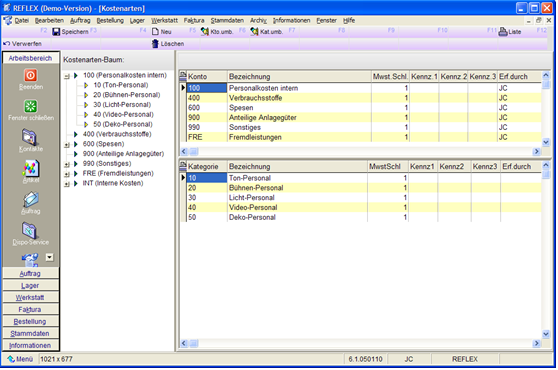
Task: Expand the FRE (Fremdleistungen) tree node
Action: tap(67, 174)
